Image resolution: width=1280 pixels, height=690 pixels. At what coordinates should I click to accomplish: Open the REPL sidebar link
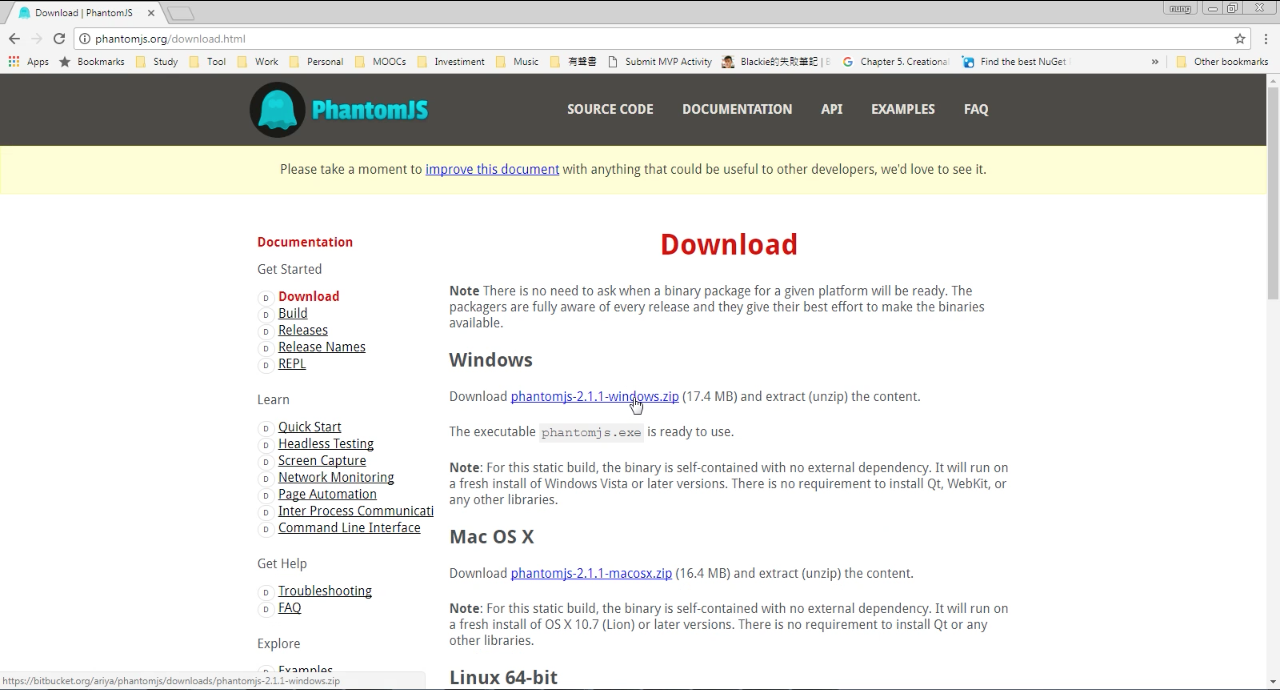point(292,365)
